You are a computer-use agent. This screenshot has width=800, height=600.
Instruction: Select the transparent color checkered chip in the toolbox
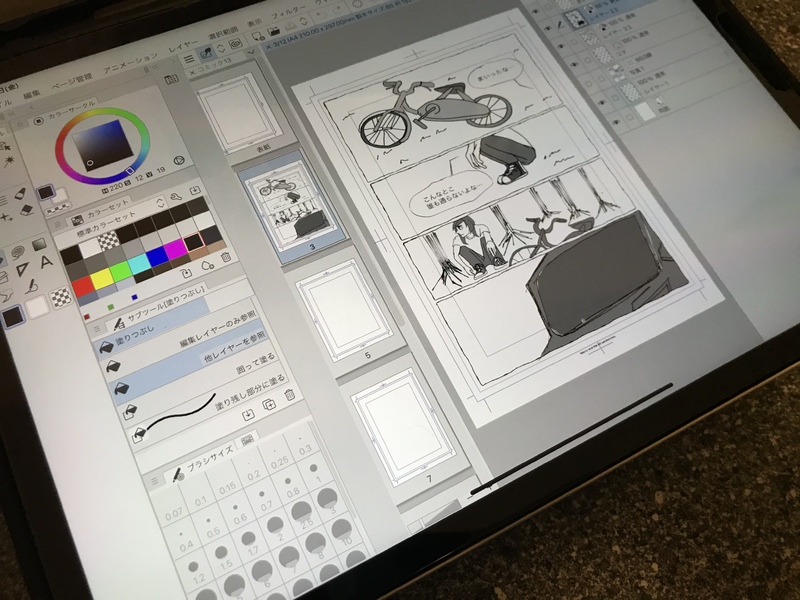pos(61,298)
